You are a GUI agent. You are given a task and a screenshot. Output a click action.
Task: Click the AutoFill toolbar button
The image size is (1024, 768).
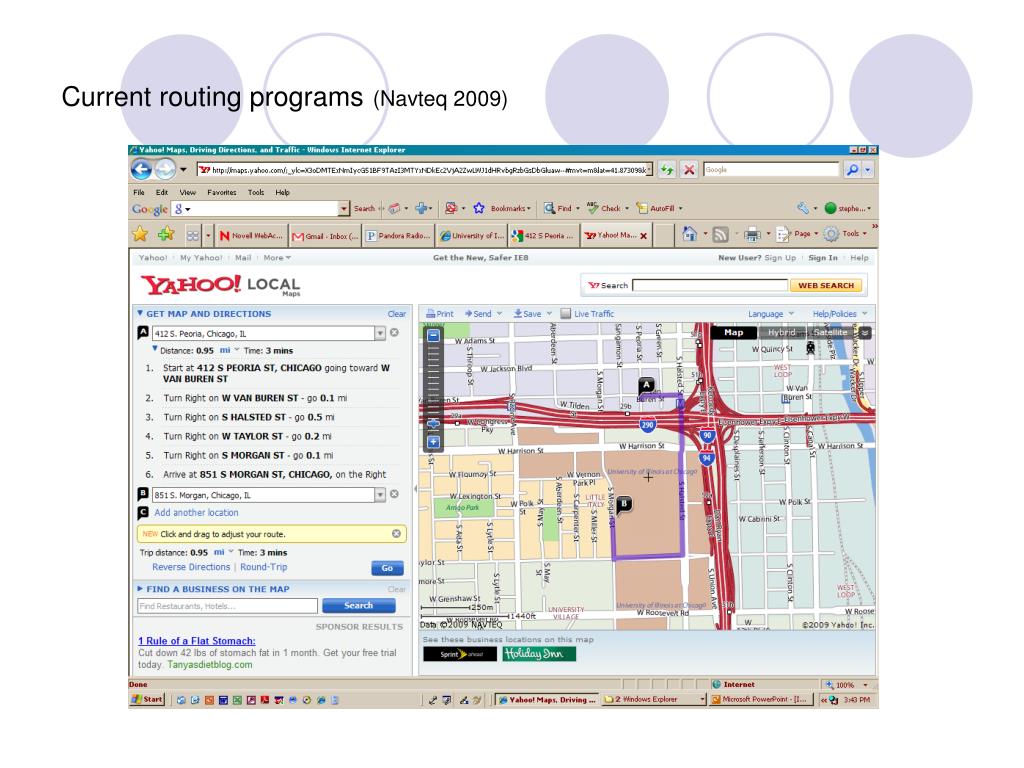656,208
